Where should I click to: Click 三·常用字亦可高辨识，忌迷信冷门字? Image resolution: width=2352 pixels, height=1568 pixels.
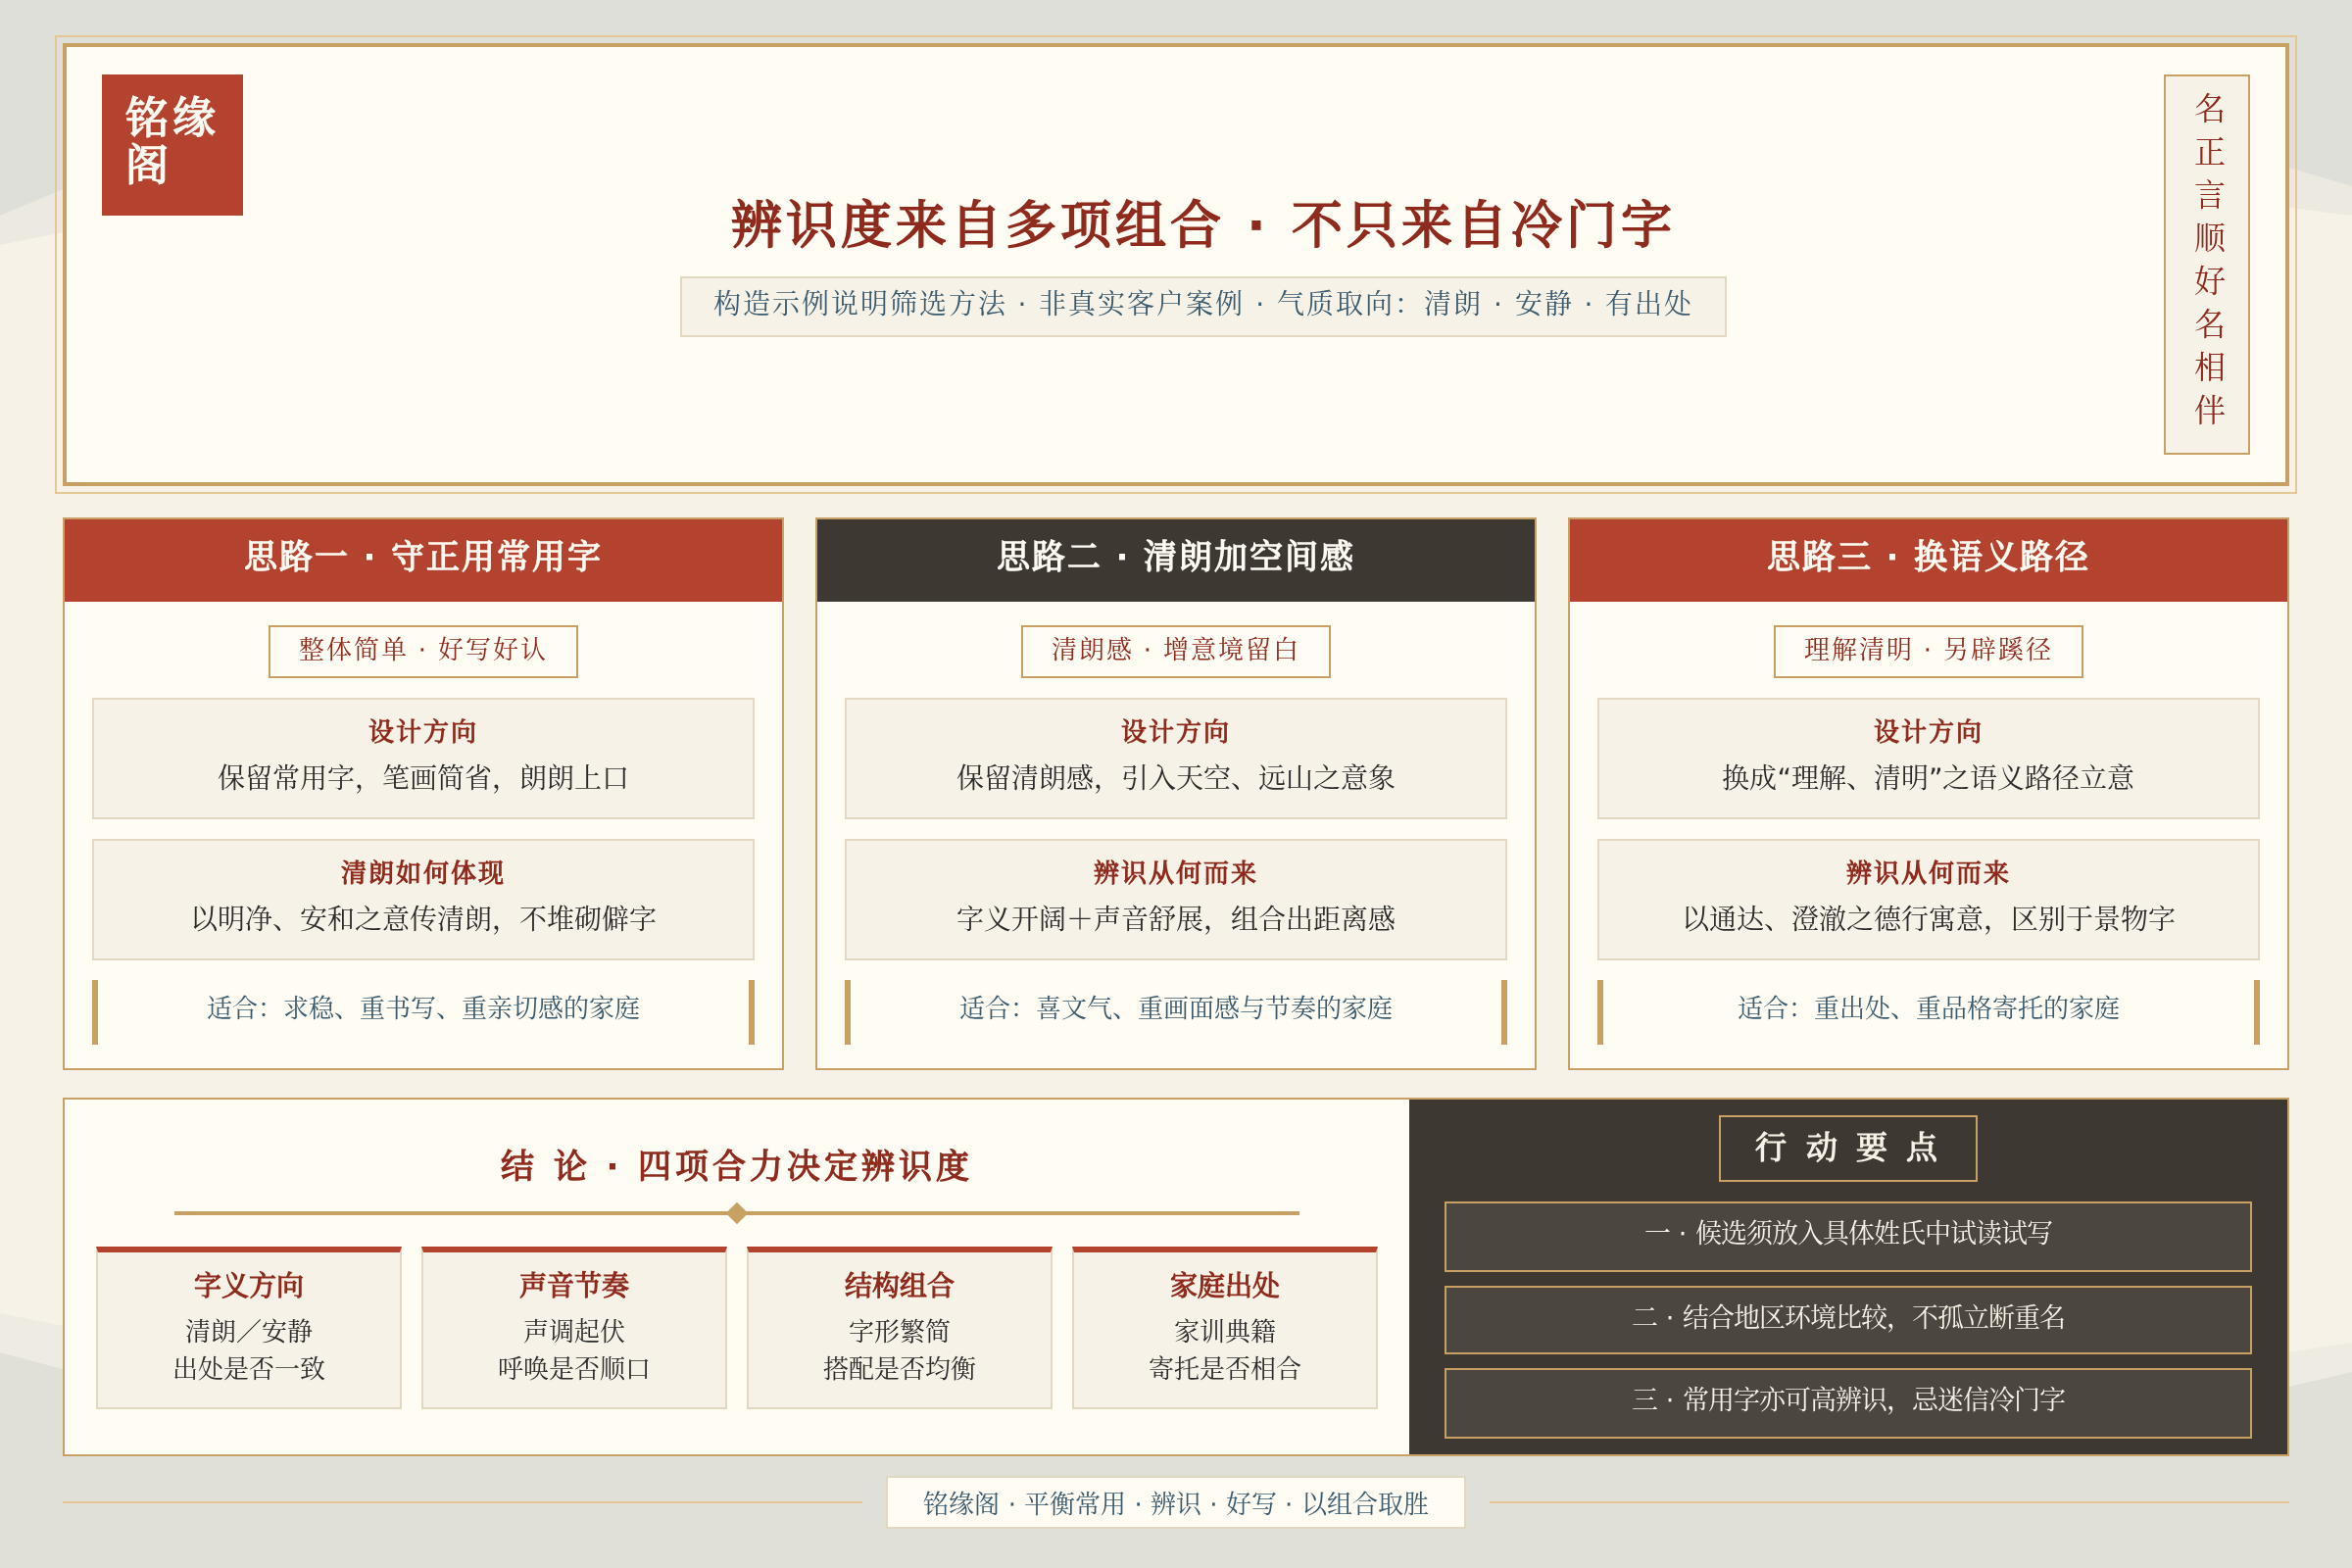tap(1848, 1403)
